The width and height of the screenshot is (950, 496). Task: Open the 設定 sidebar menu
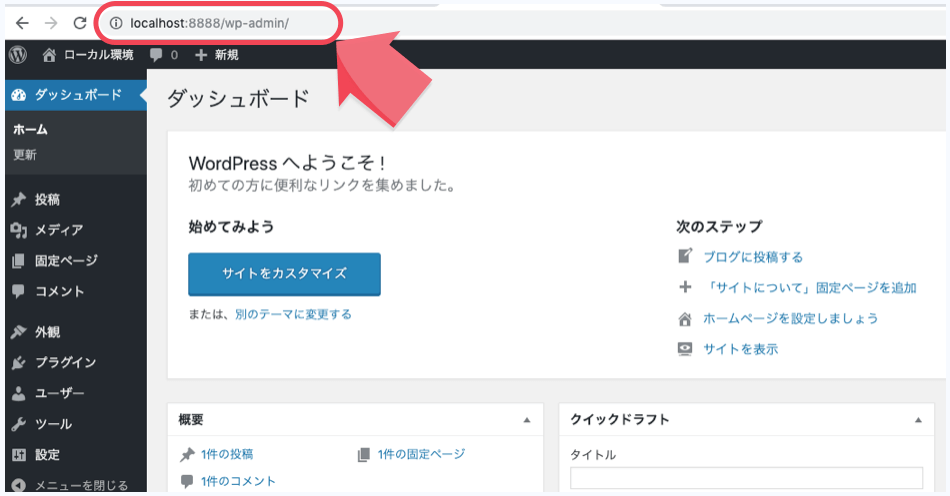[x=47, y=455]
